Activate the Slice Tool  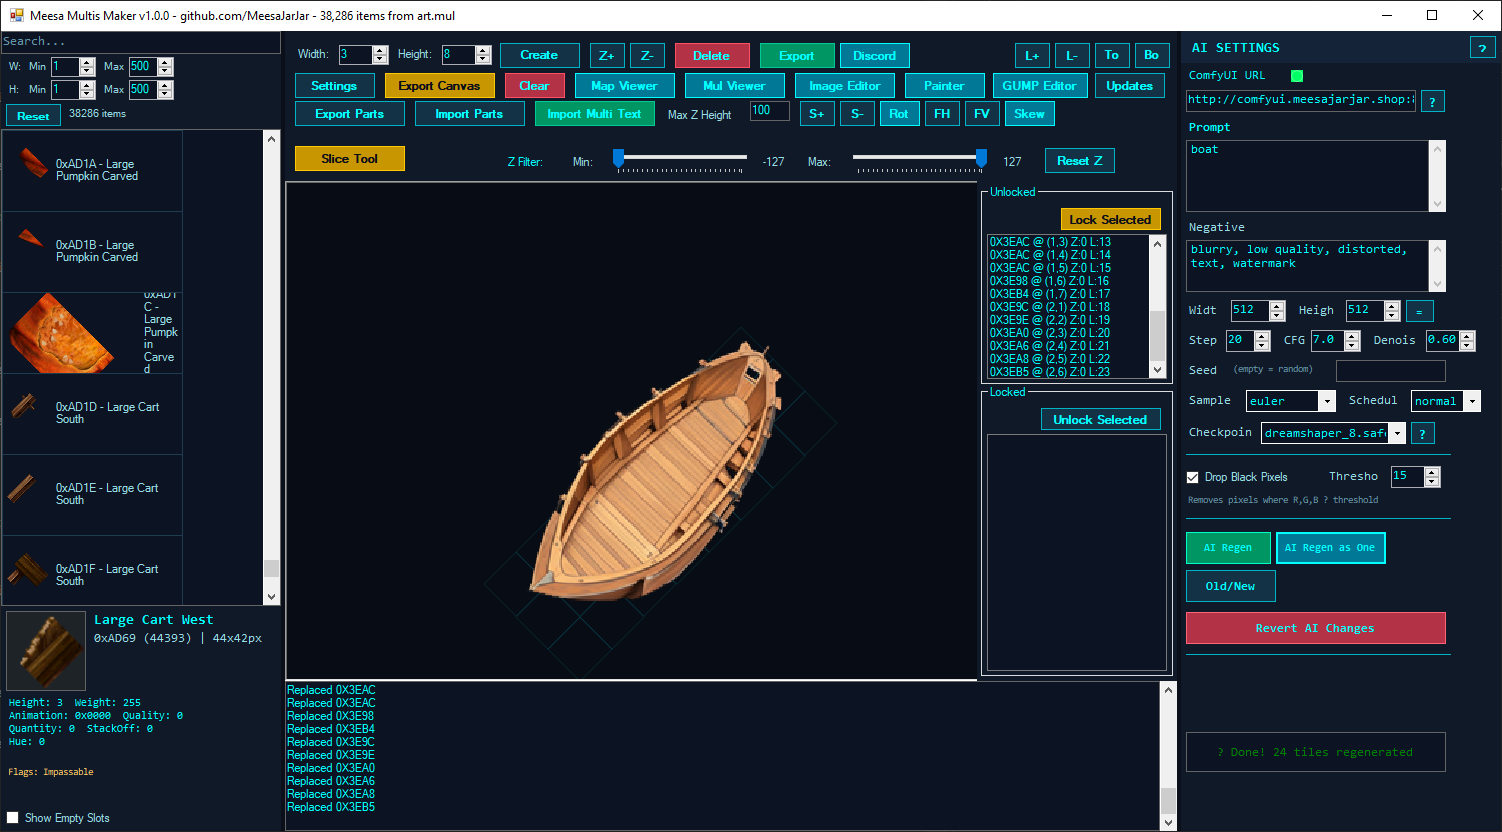pyautogui.click(x=350, y=159)
